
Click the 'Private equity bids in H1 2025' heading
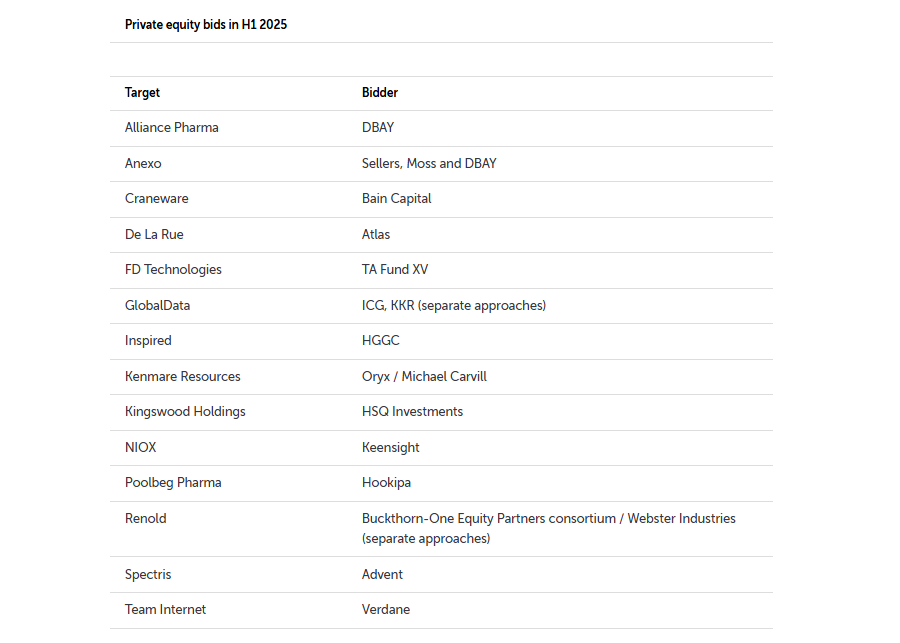pos(205,25)
